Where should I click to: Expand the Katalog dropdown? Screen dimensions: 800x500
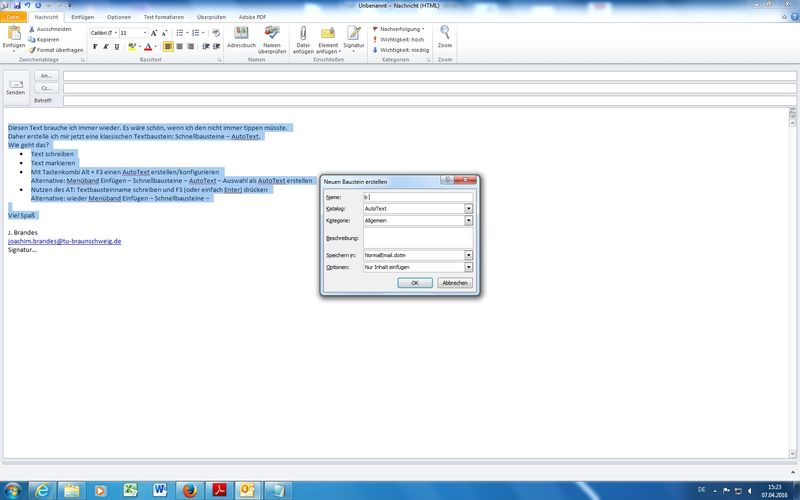tap(468, 208)
